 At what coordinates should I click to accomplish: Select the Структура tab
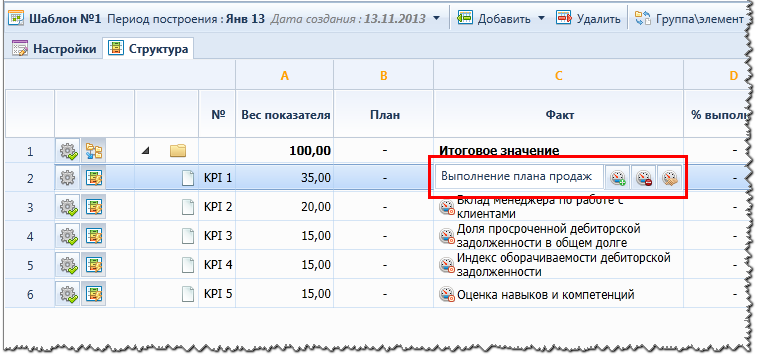pyautogui.click(x=148, y=49)
